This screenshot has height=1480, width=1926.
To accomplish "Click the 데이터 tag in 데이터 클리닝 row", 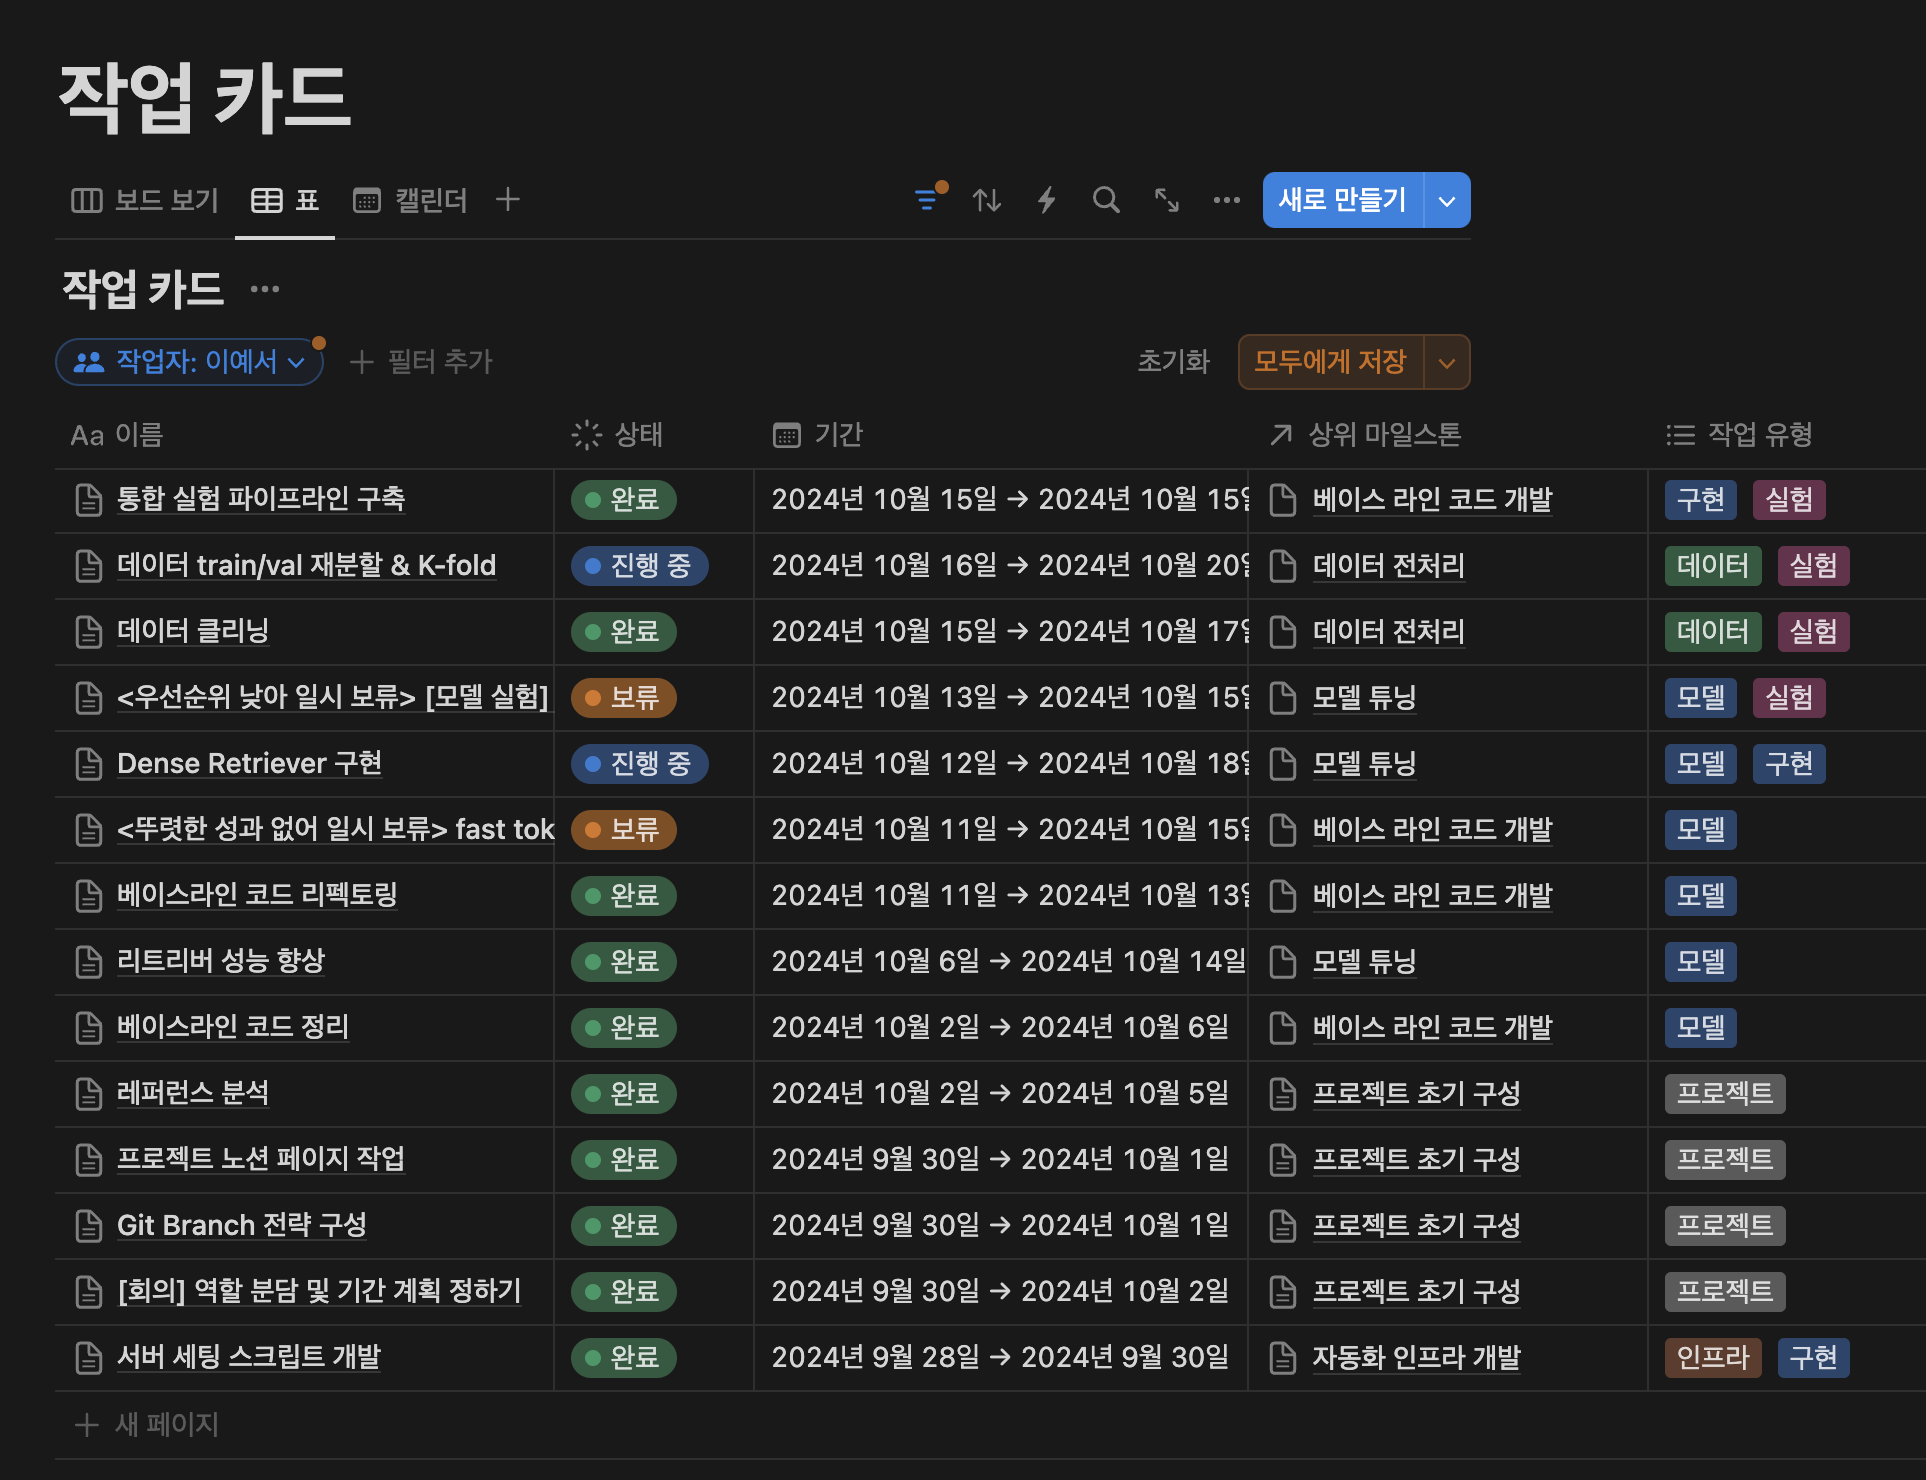I will tap(1713, 632).
